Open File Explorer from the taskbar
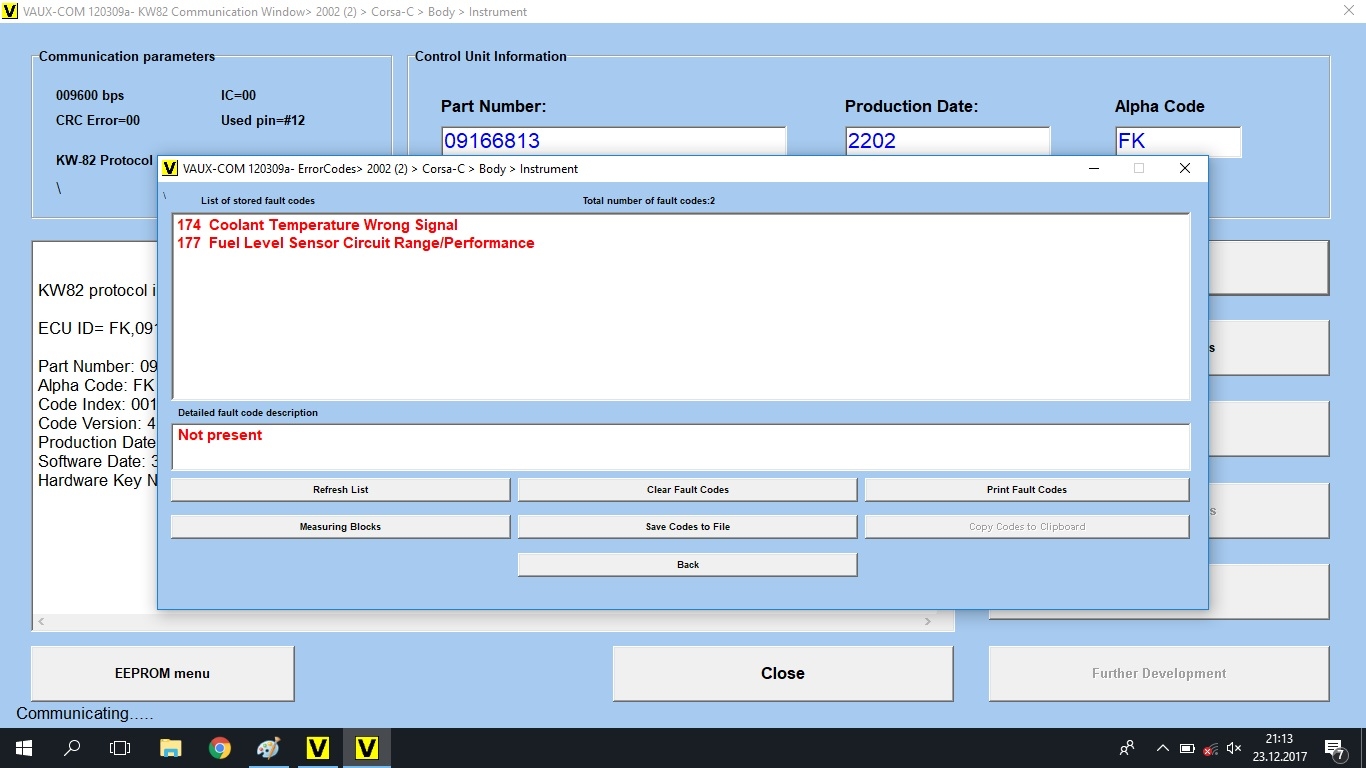Screen dimensions: 1366x768 coord(171,748)
